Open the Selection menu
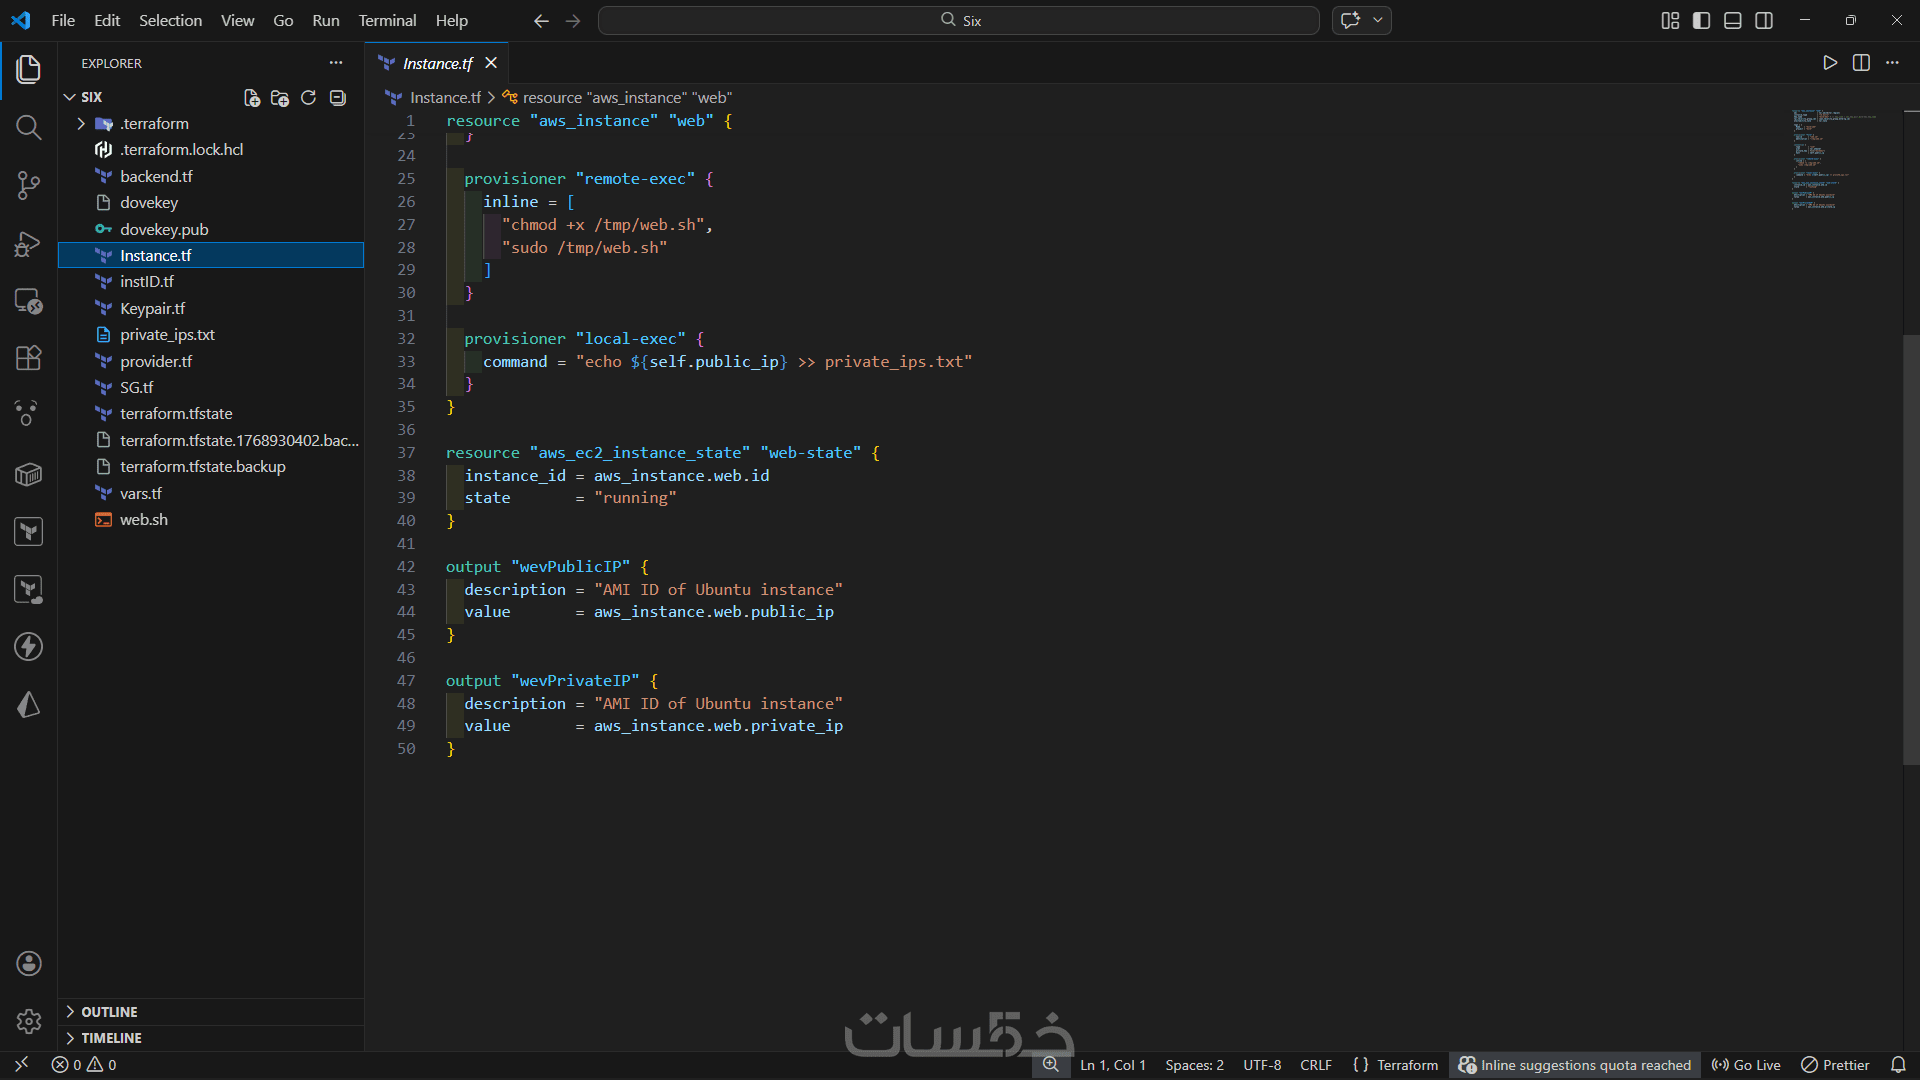This screenshot has width=1920, height=1080. pos(170,20)
